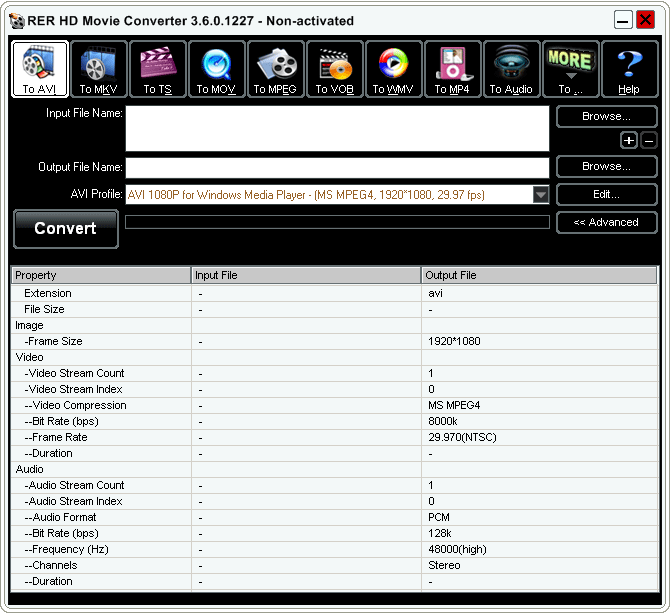The height and width of the screenshot is (614, 670).
Task: Select the To AVI format icon
Action: coord(40,69)
